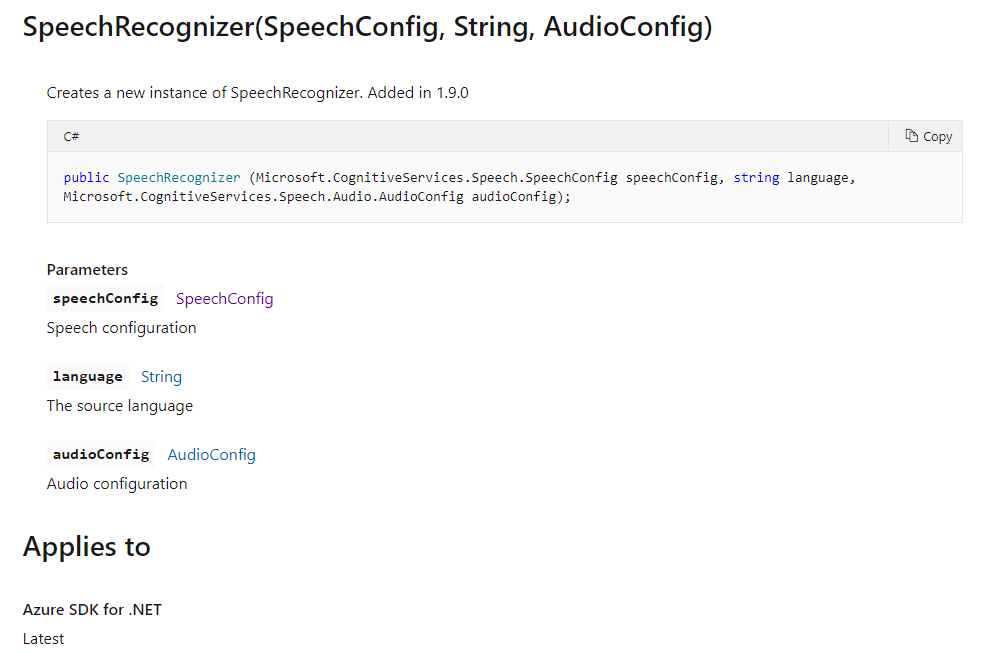This screenshot has width=986, height=654.
Task: Click 'public' keyword in code snippet
Action: pos(86,178)
